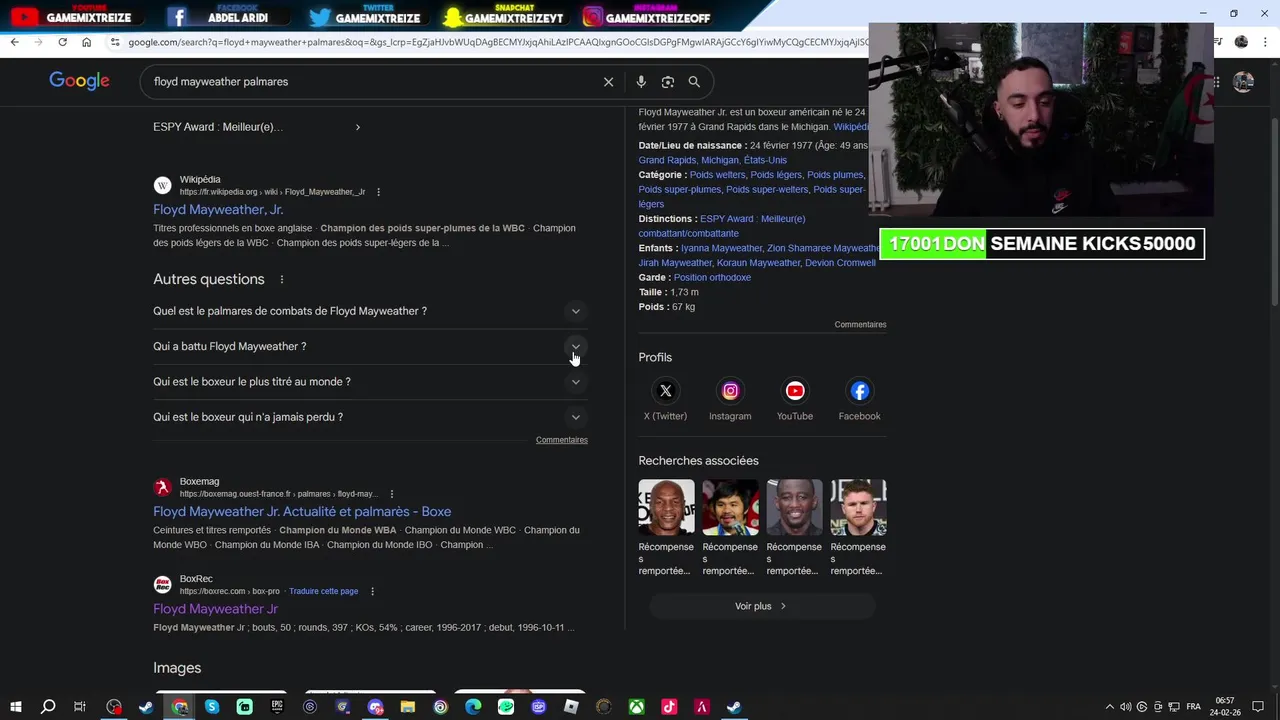Click the Wikipedia favicon
Screen dimensions: 1280x720
162,185
